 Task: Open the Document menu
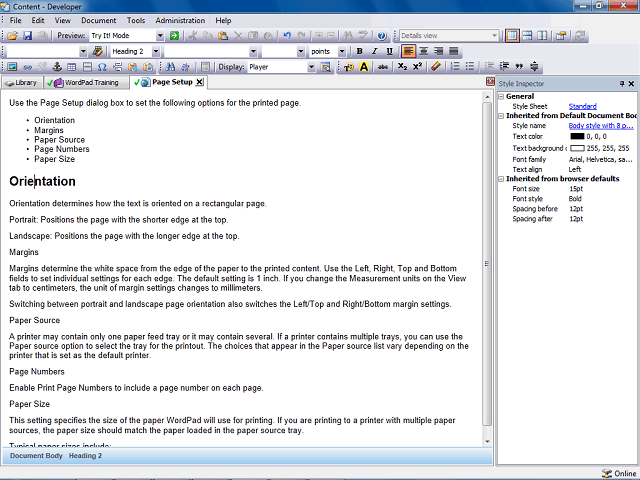[x=98, y=20]
